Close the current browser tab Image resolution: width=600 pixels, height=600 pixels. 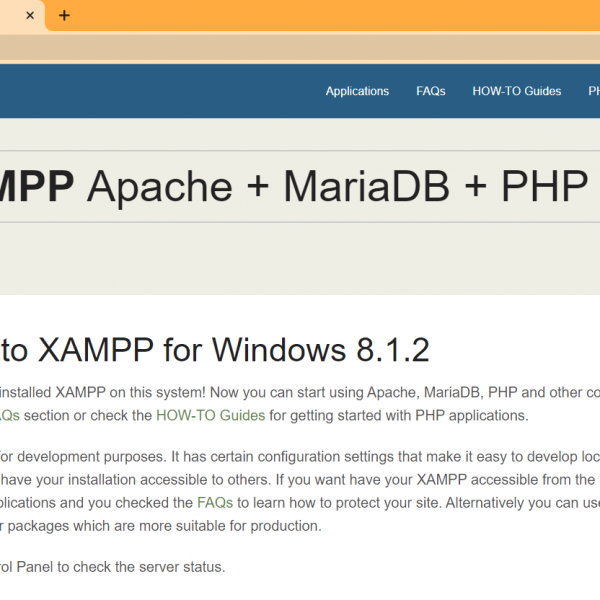[x=30, y=16]
